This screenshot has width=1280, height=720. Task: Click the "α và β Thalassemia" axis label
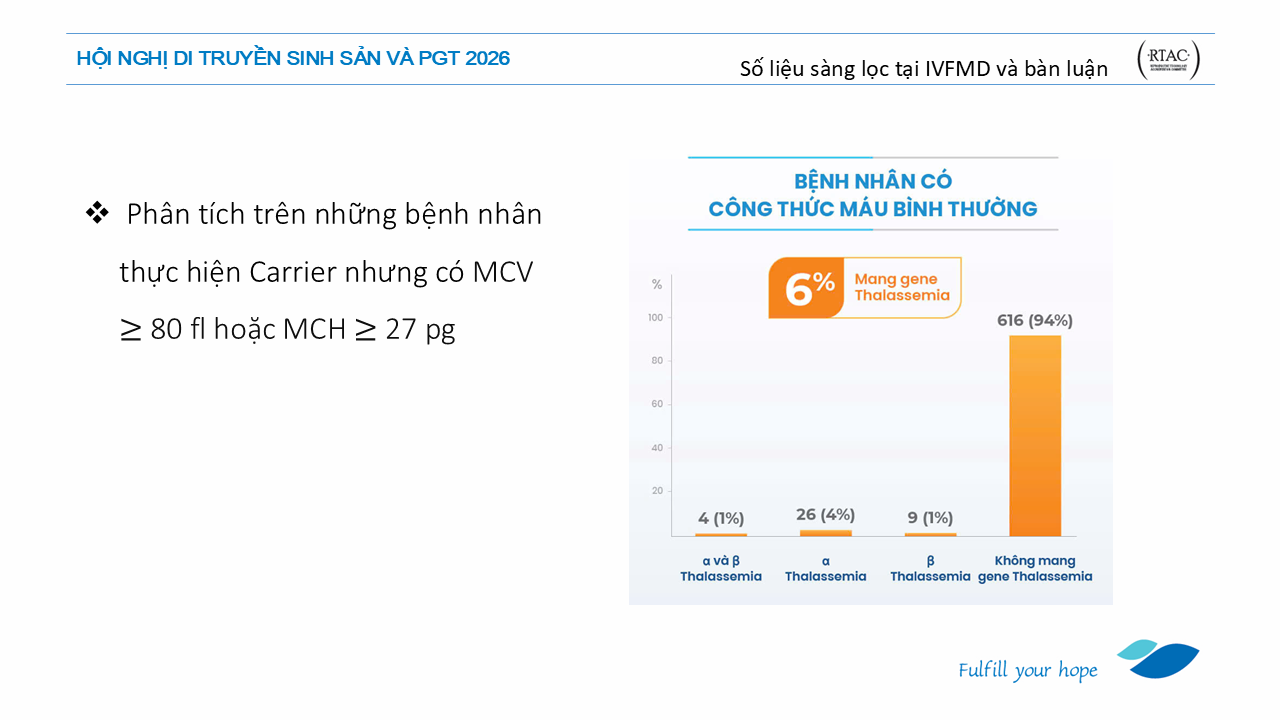[x=721, y=569]
